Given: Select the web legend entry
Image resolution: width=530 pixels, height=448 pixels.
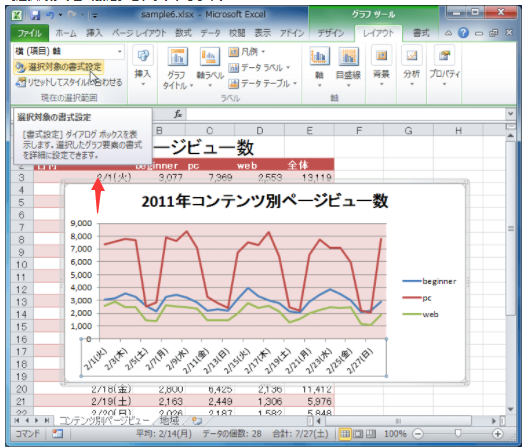Looking at the screenshot, I should click(x=421, y=314).
